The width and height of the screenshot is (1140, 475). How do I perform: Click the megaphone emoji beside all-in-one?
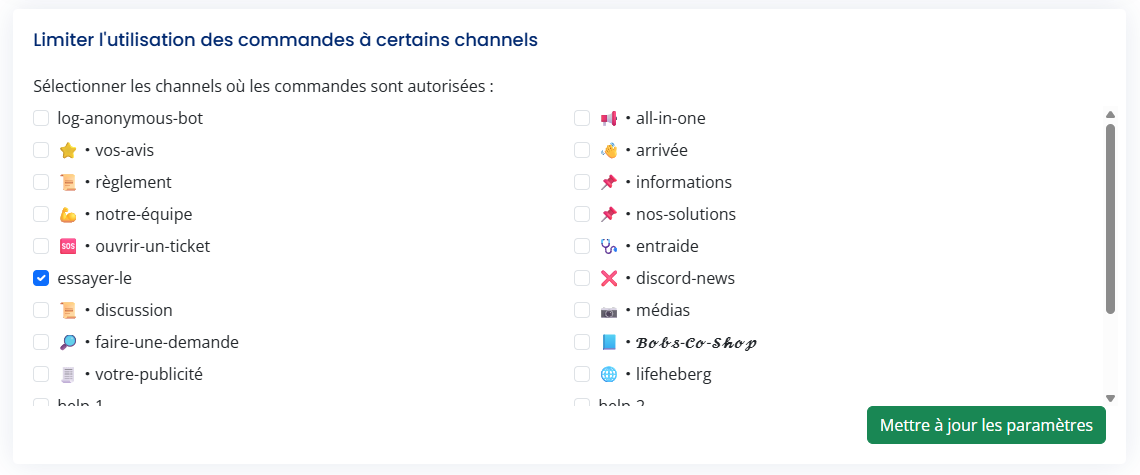pos(609,118)
